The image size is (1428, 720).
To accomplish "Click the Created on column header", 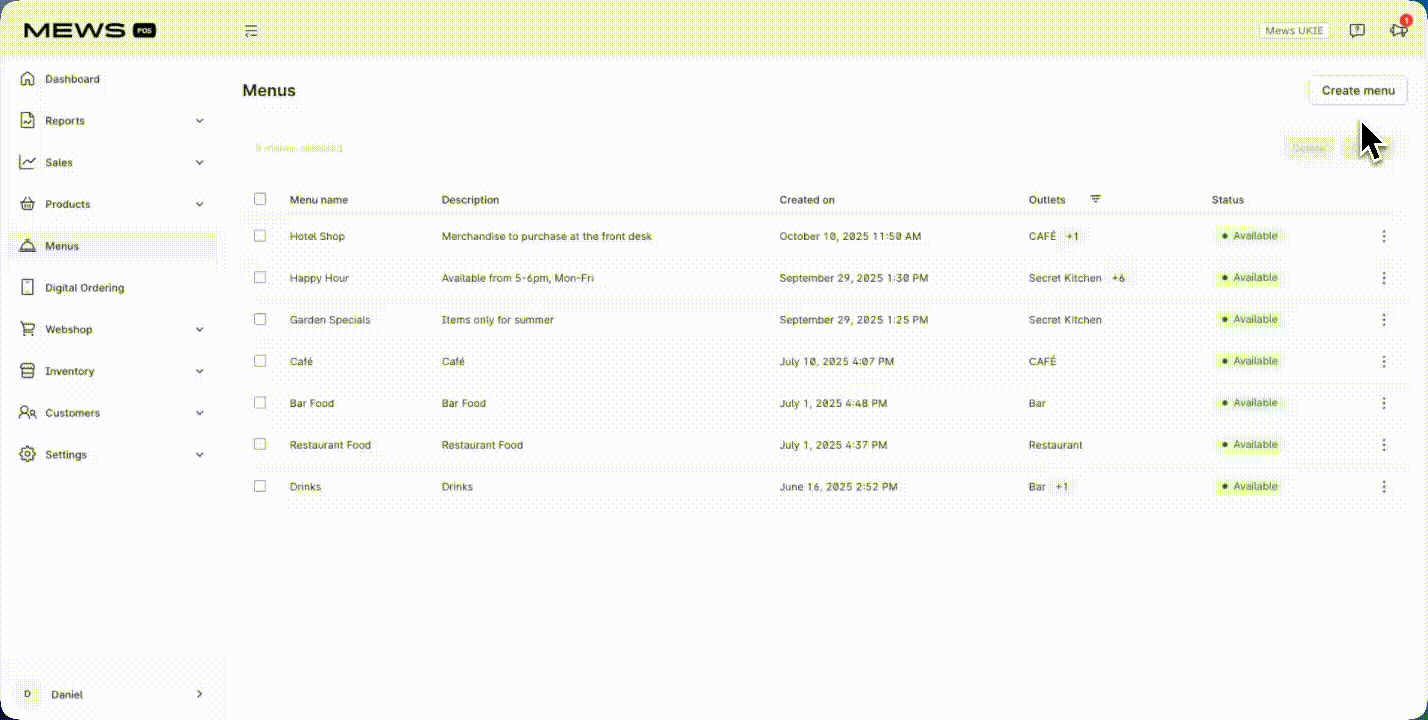I will [x=807, y=200].
